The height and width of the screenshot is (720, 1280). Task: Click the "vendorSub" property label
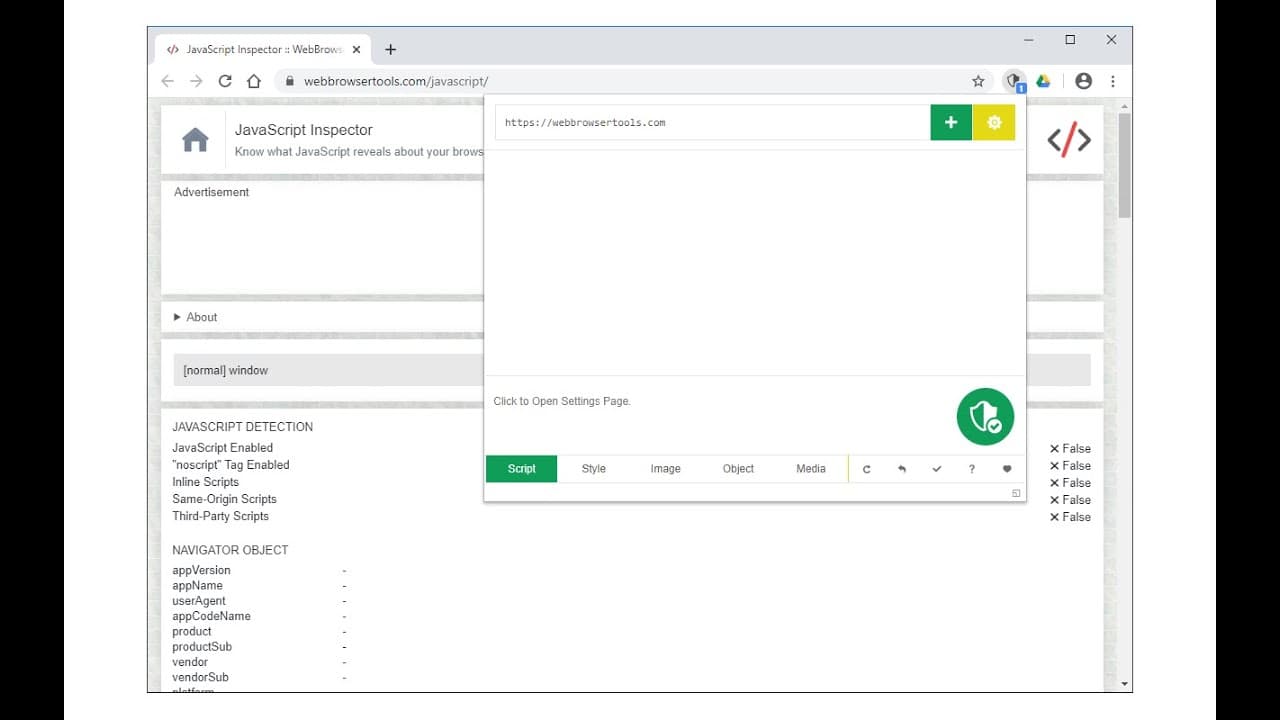[x=200, y=677]
